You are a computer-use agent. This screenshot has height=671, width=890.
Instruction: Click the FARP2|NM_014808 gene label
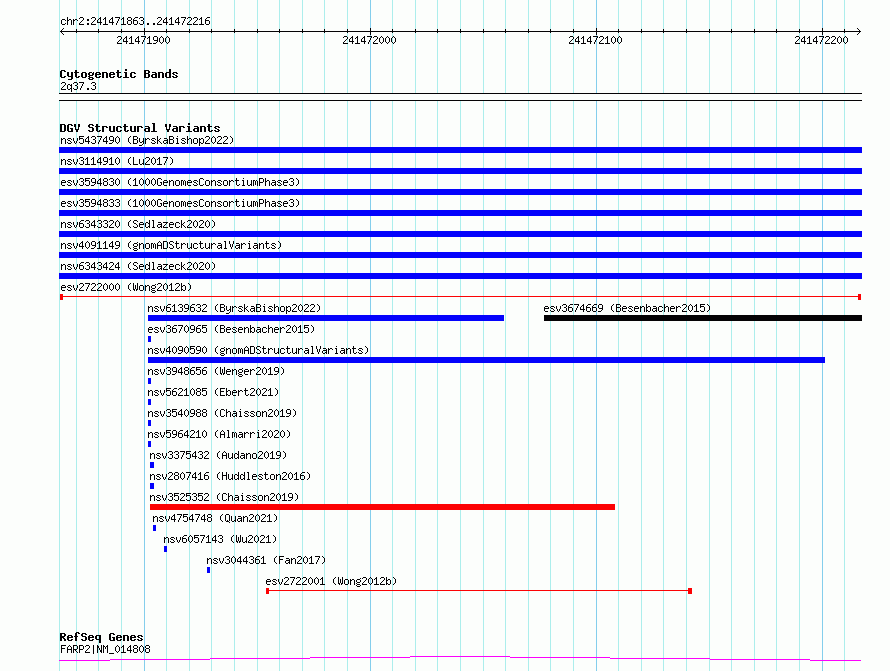(105, 649)
